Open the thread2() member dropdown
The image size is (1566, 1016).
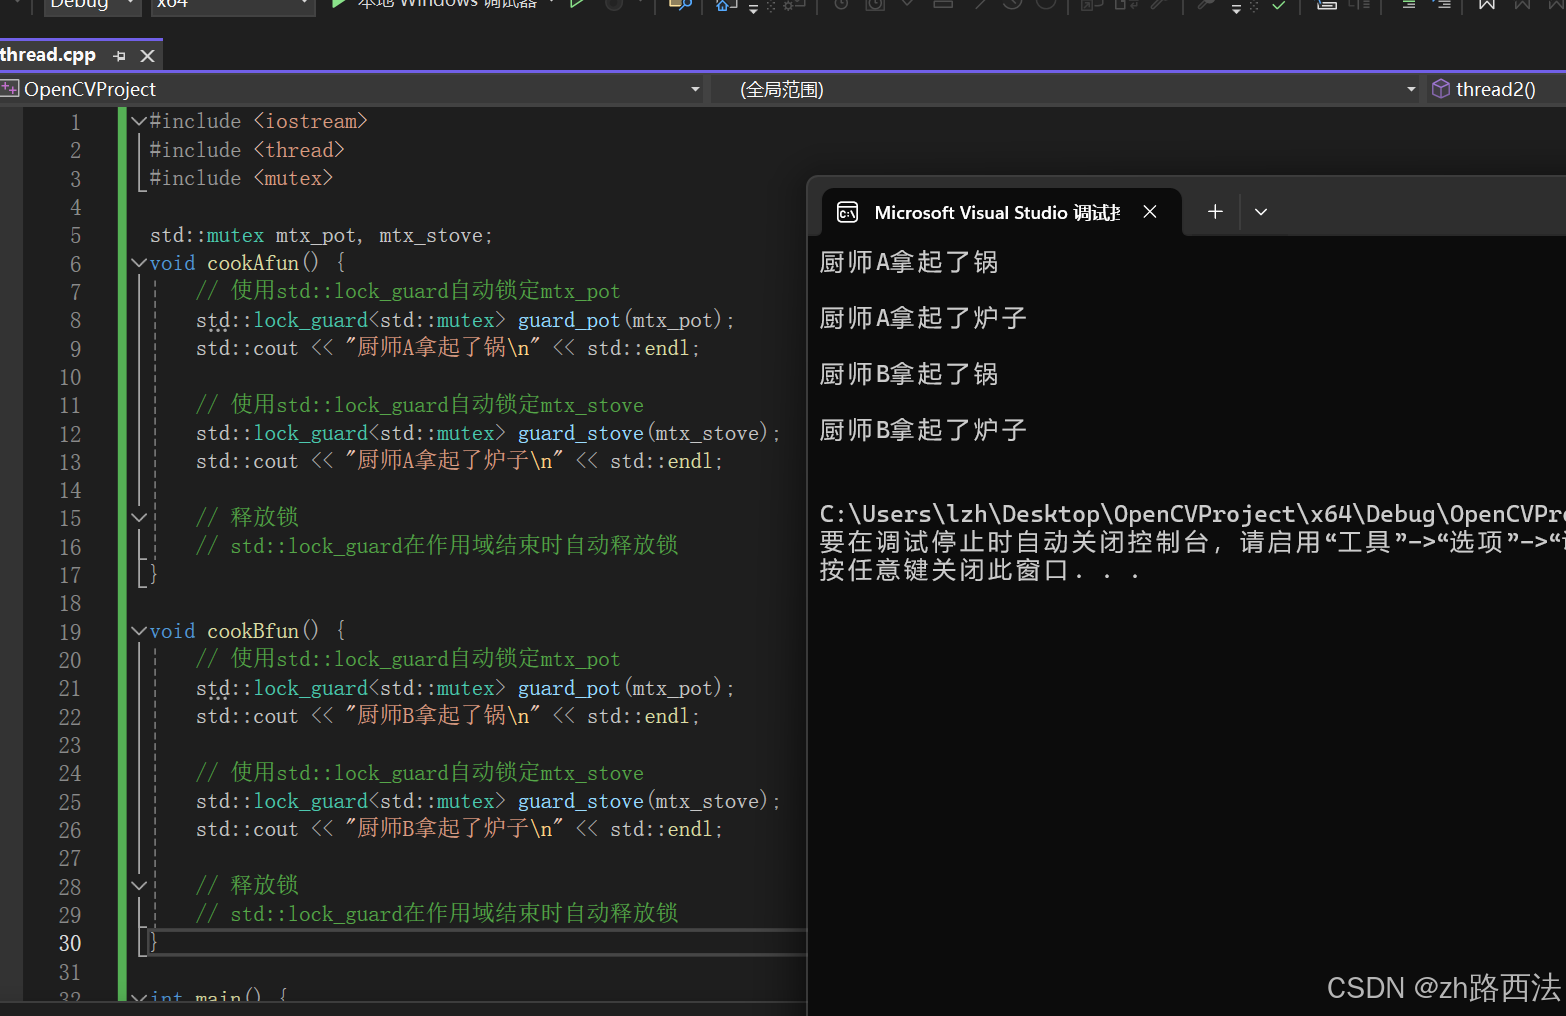(x=1496, y=89)
